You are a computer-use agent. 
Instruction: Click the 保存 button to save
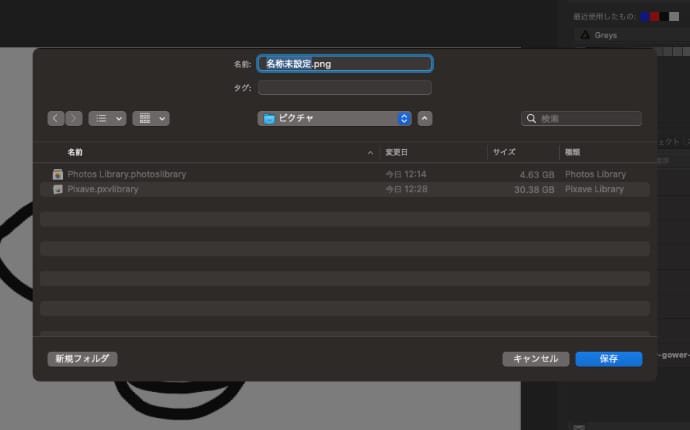608,358
